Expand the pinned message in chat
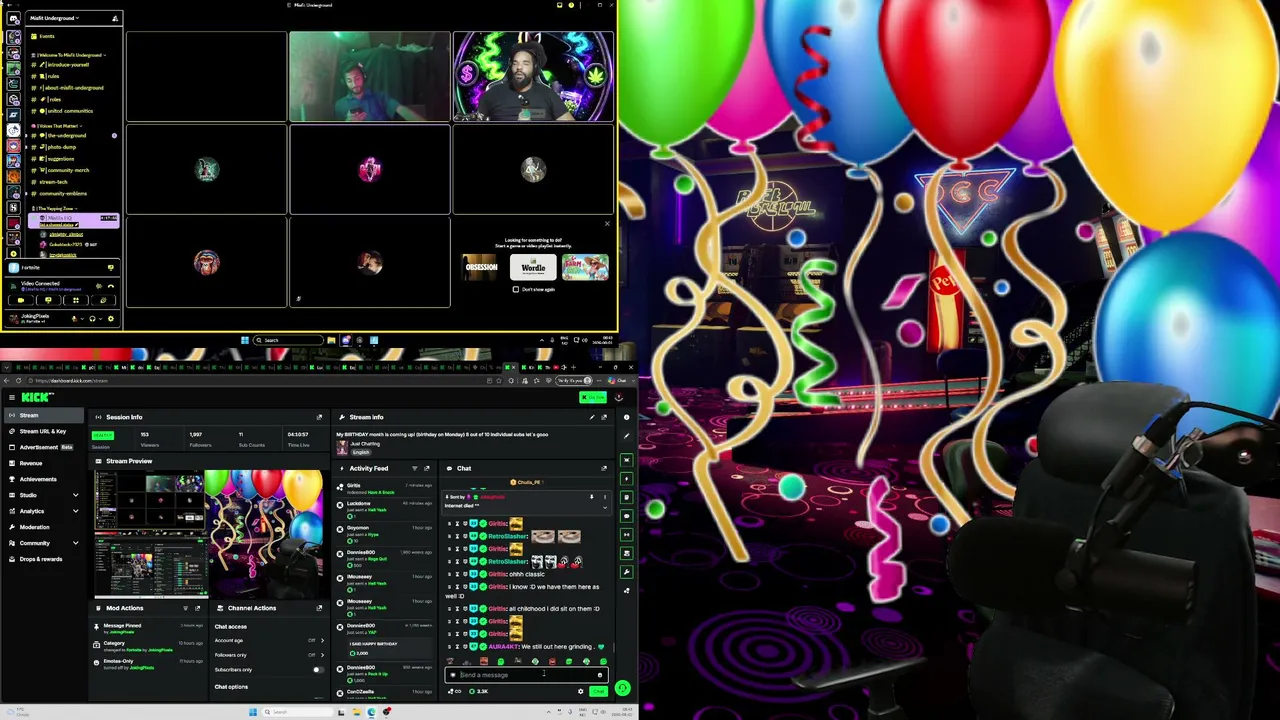Screen dimensions: 1280x720 [604, 507]
